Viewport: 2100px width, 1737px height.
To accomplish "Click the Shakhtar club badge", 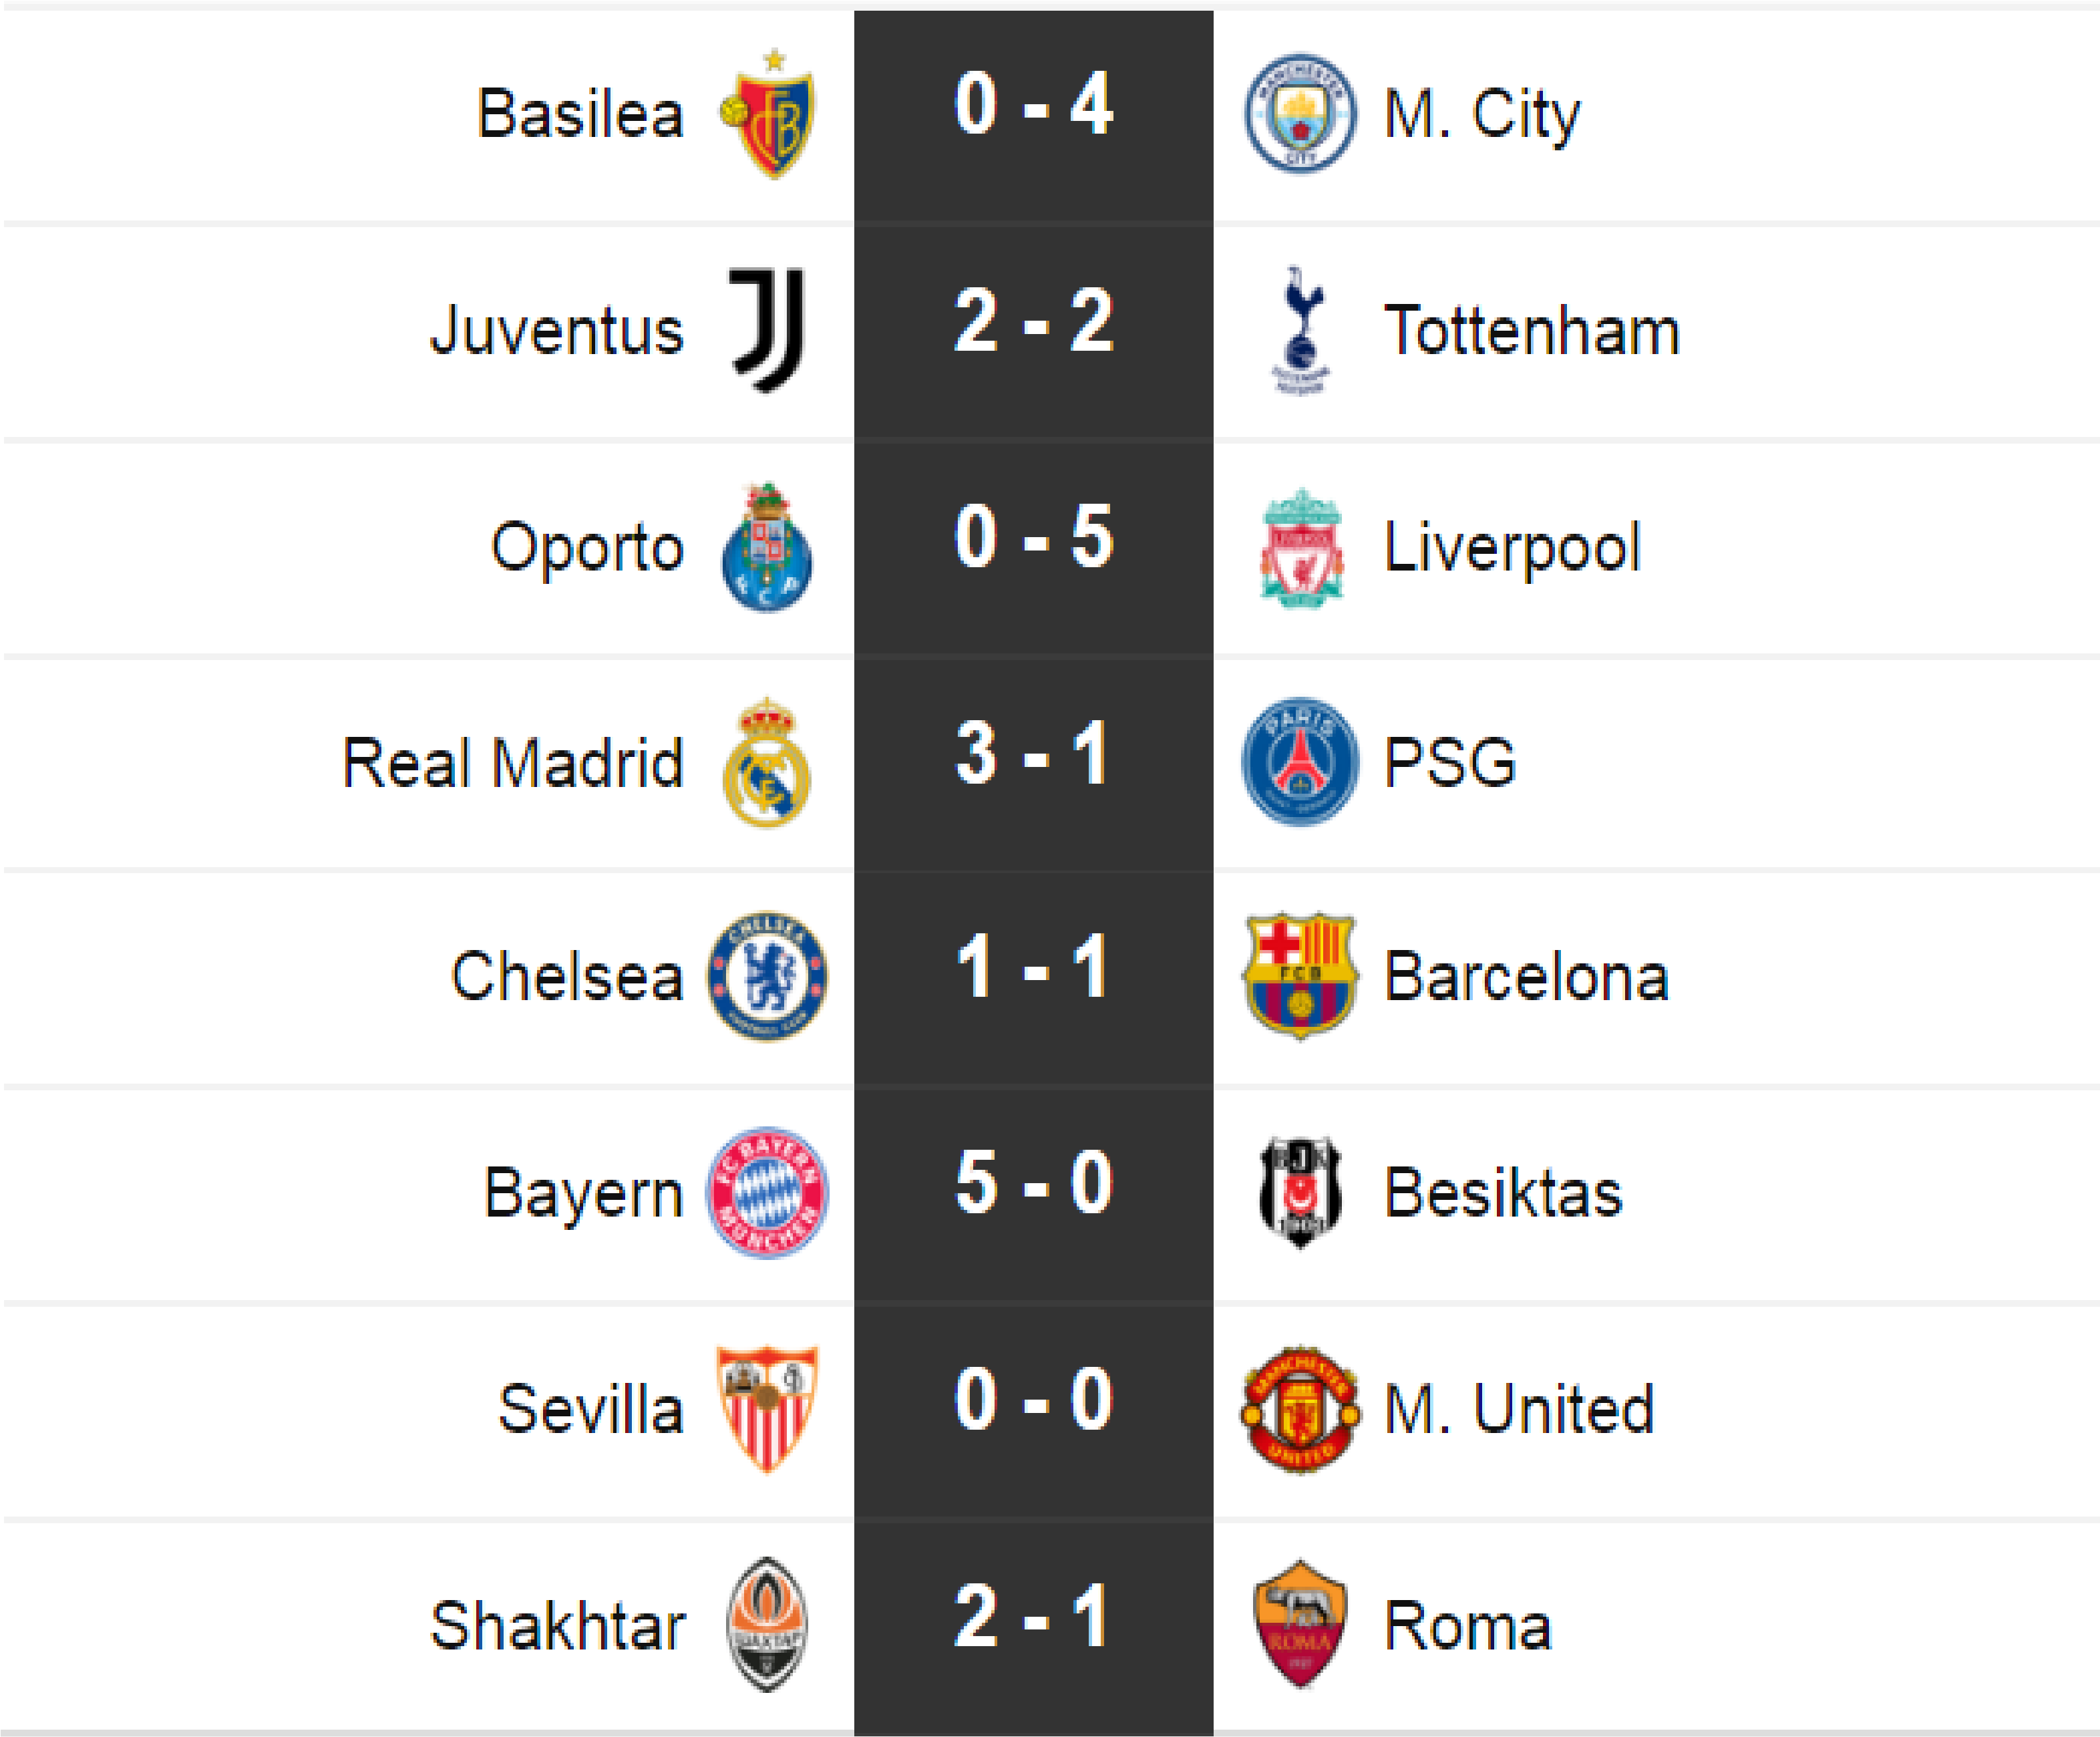I will [x=767, y=1625].
